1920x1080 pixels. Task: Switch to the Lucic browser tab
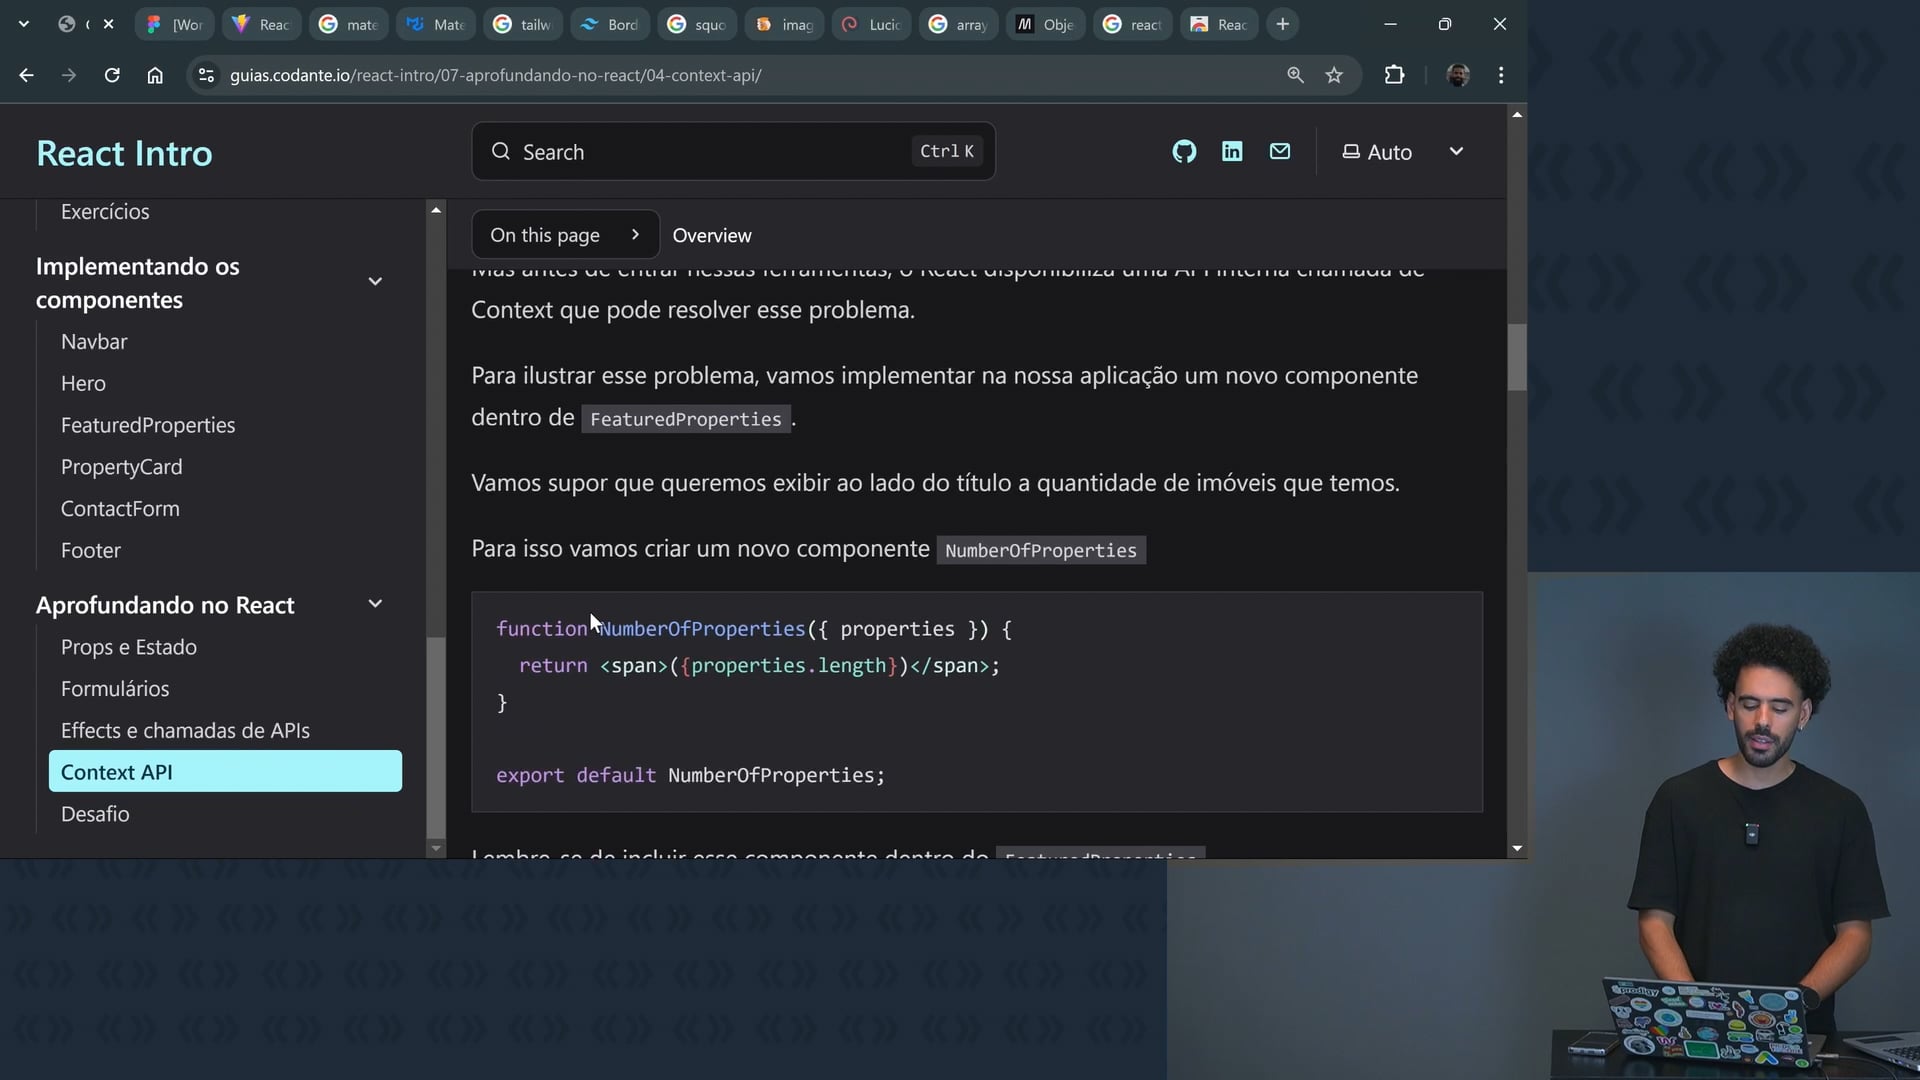pos(871,24)
